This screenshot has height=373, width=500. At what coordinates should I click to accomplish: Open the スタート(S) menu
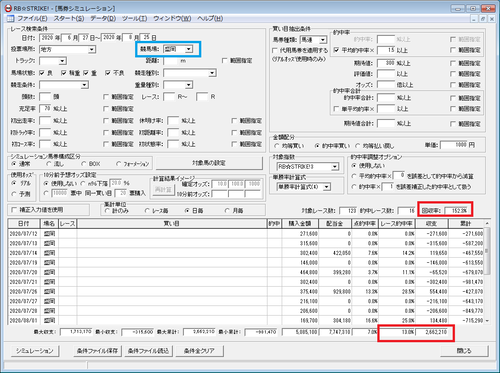tap(69, 19)
